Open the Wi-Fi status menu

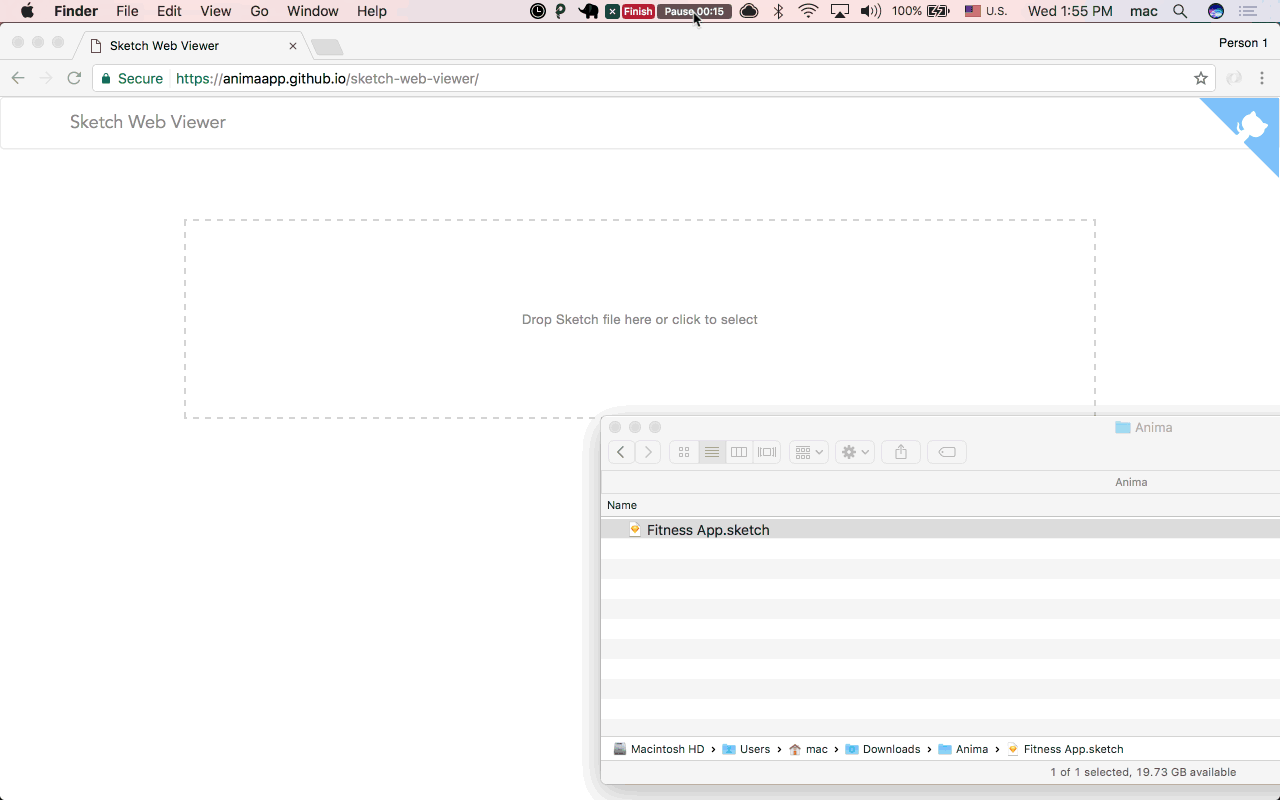point(808,11)
